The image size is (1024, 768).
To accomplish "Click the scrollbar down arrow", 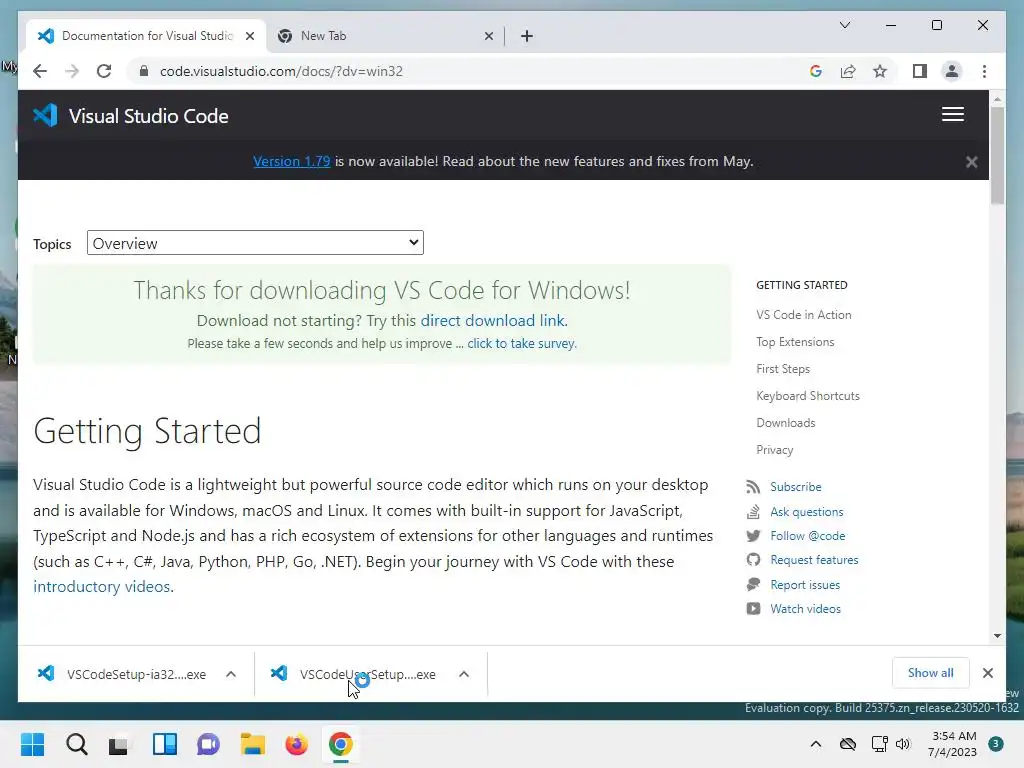I will [997, 635].
